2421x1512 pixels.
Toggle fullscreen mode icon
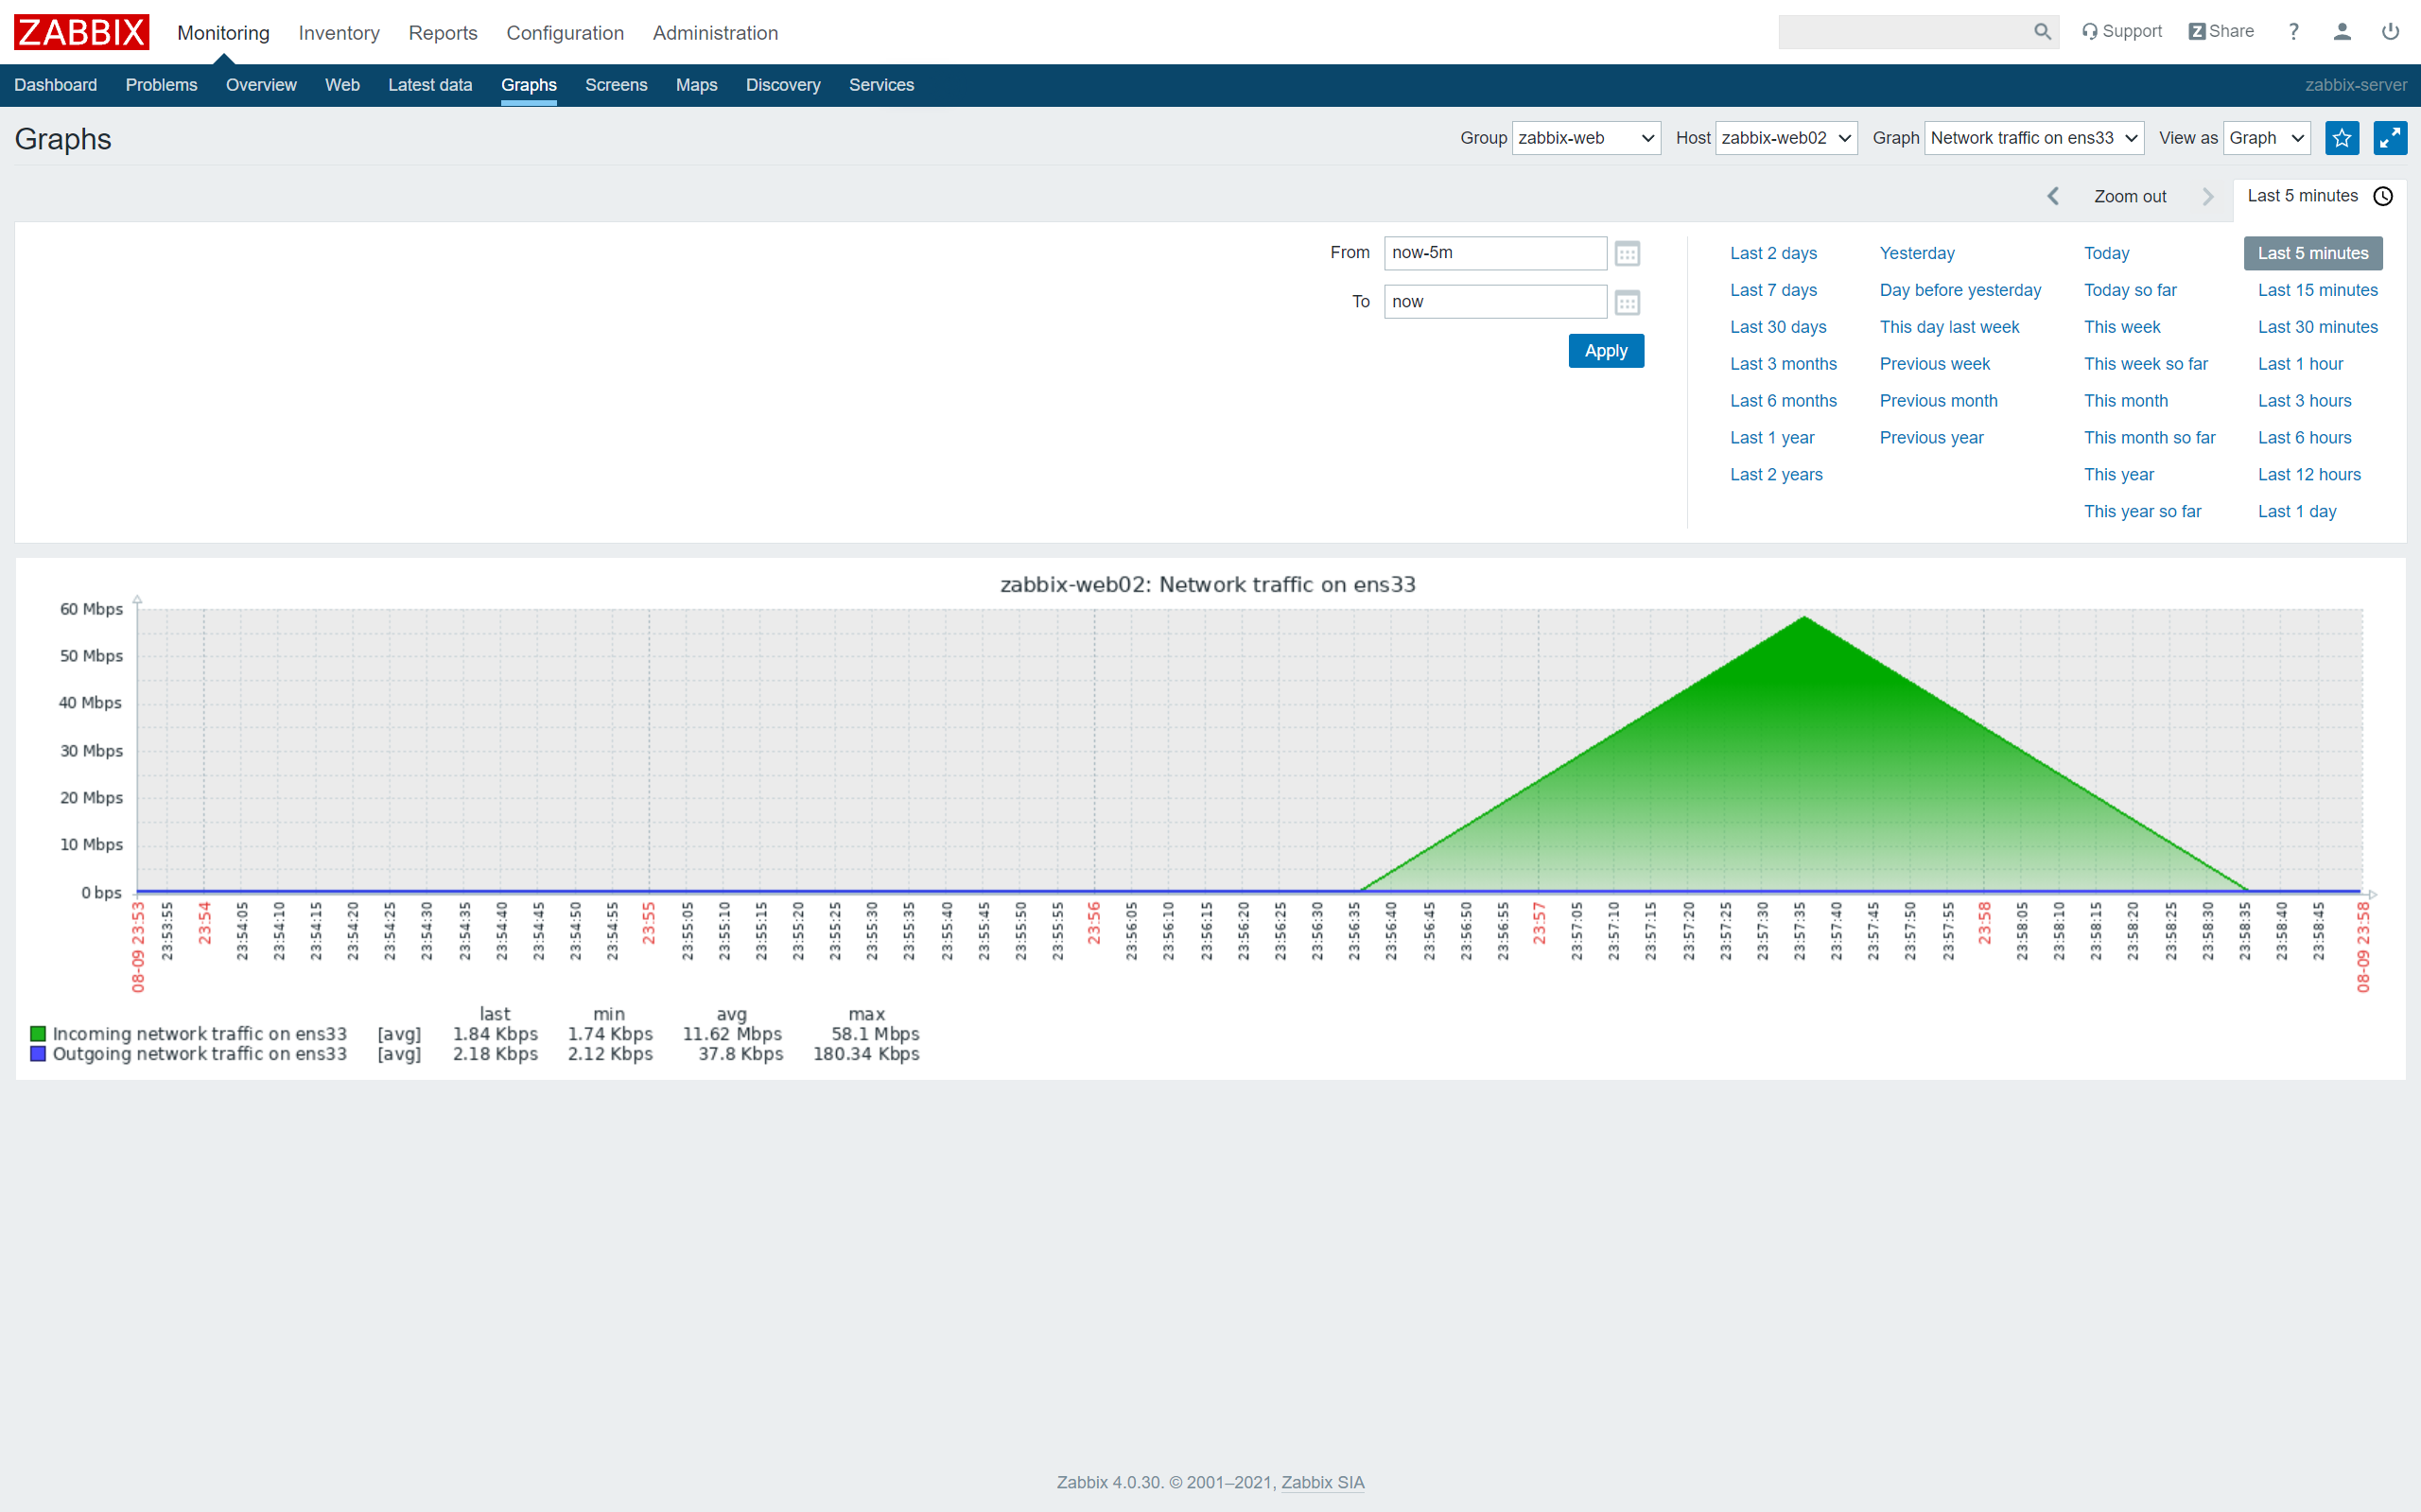(x=2390, y=138)
